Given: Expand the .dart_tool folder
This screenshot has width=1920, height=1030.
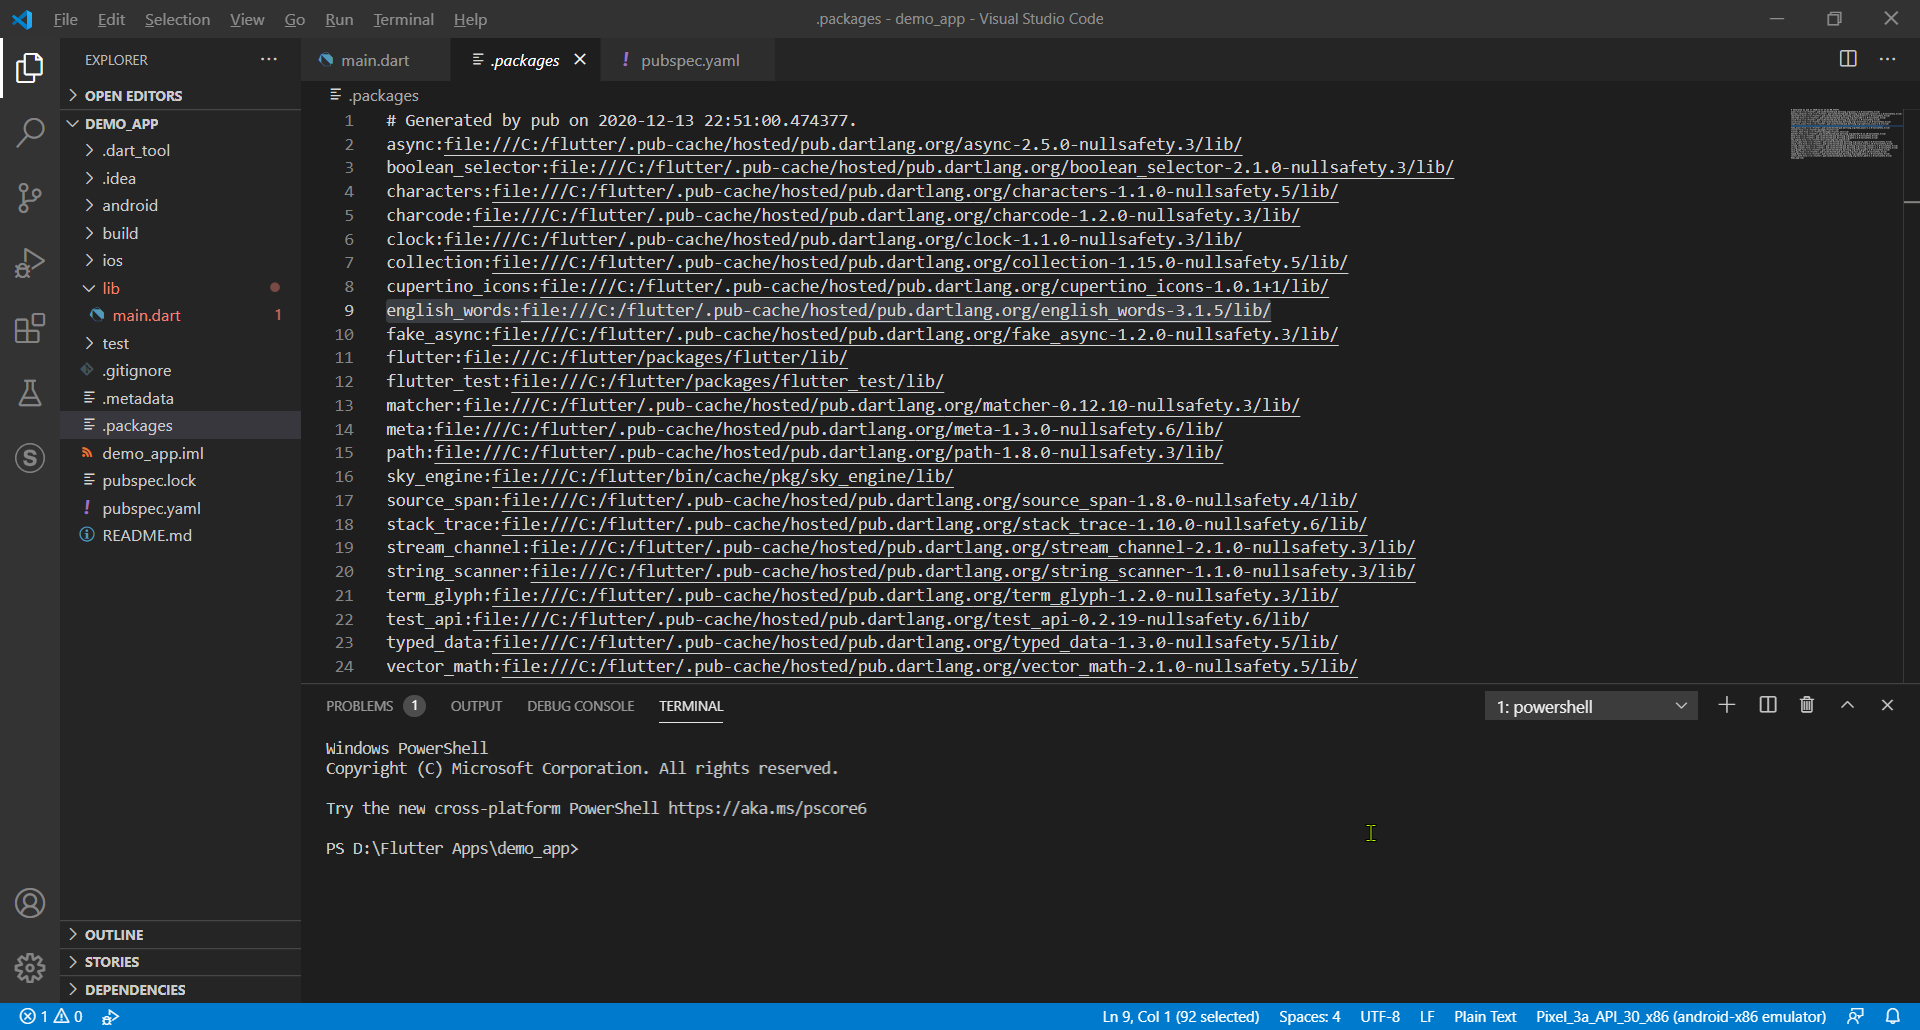Looking at the screenshot, I should click(x=180, y=150).
